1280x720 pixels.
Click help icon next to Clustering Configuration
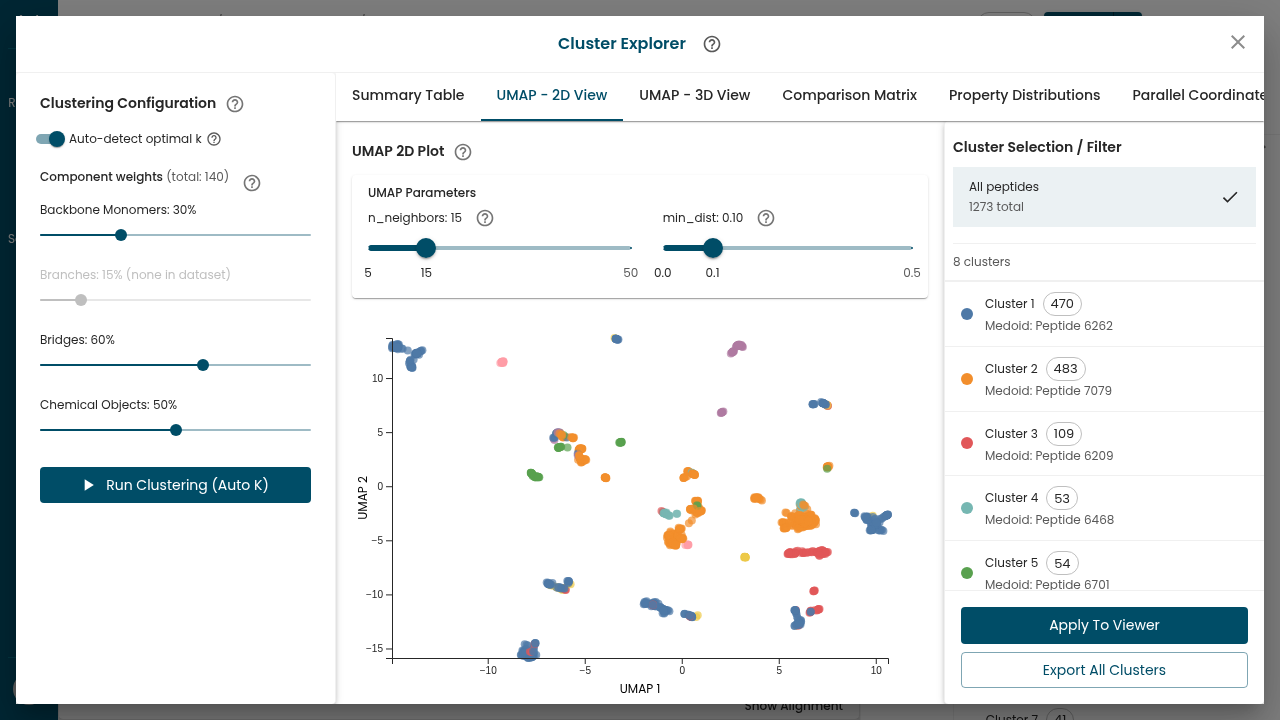pyautogui.click(x=235, y=104)
